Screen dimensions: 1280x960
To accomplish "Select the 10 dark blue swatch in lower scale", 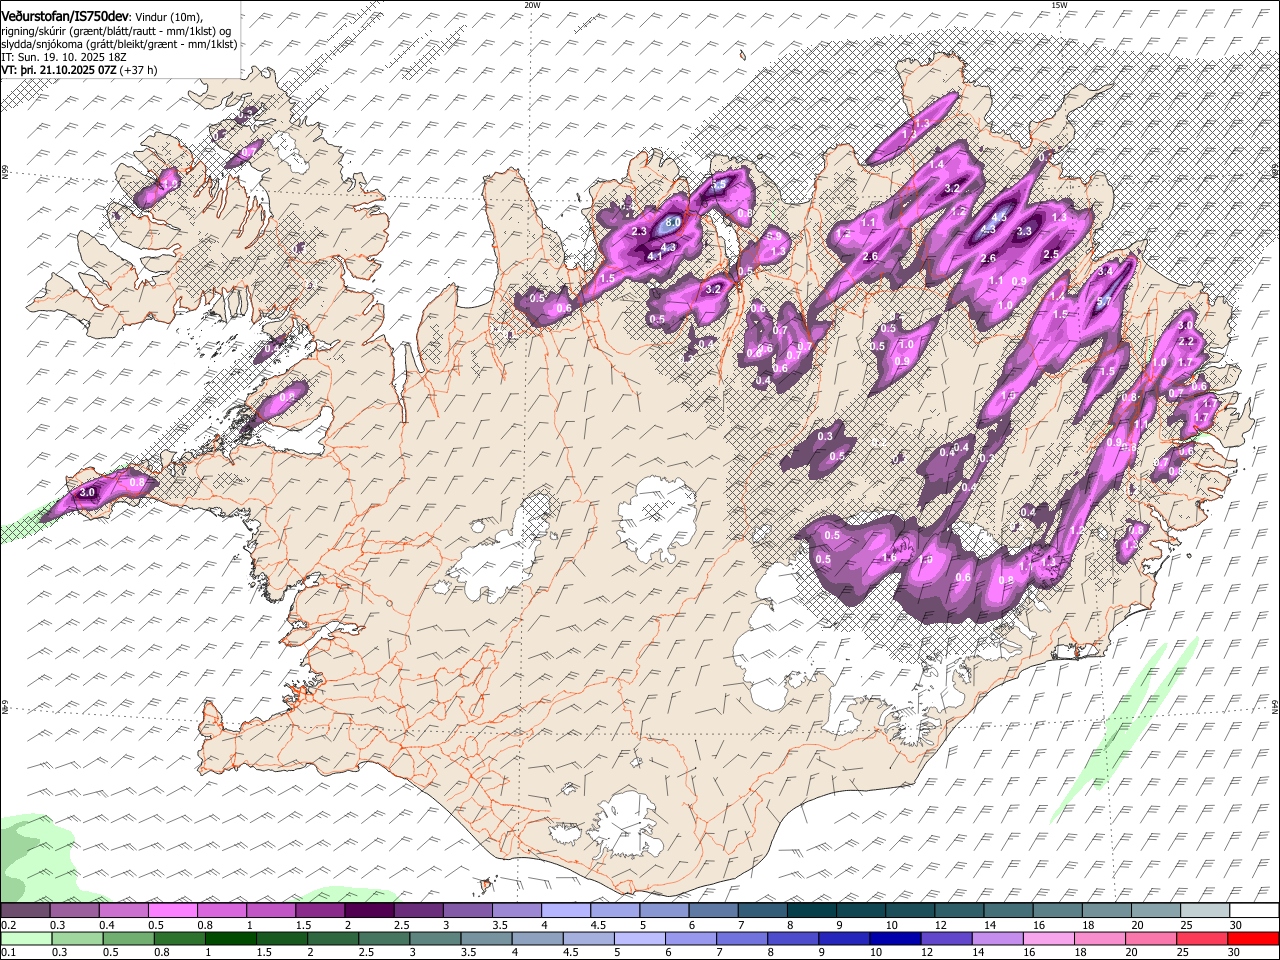I will tap(895, 939).
